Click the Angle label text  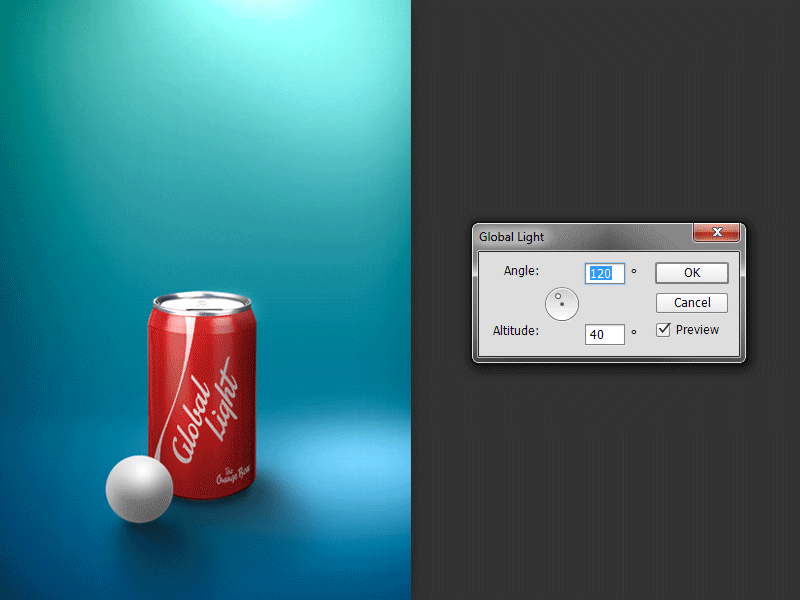(521, 271)
